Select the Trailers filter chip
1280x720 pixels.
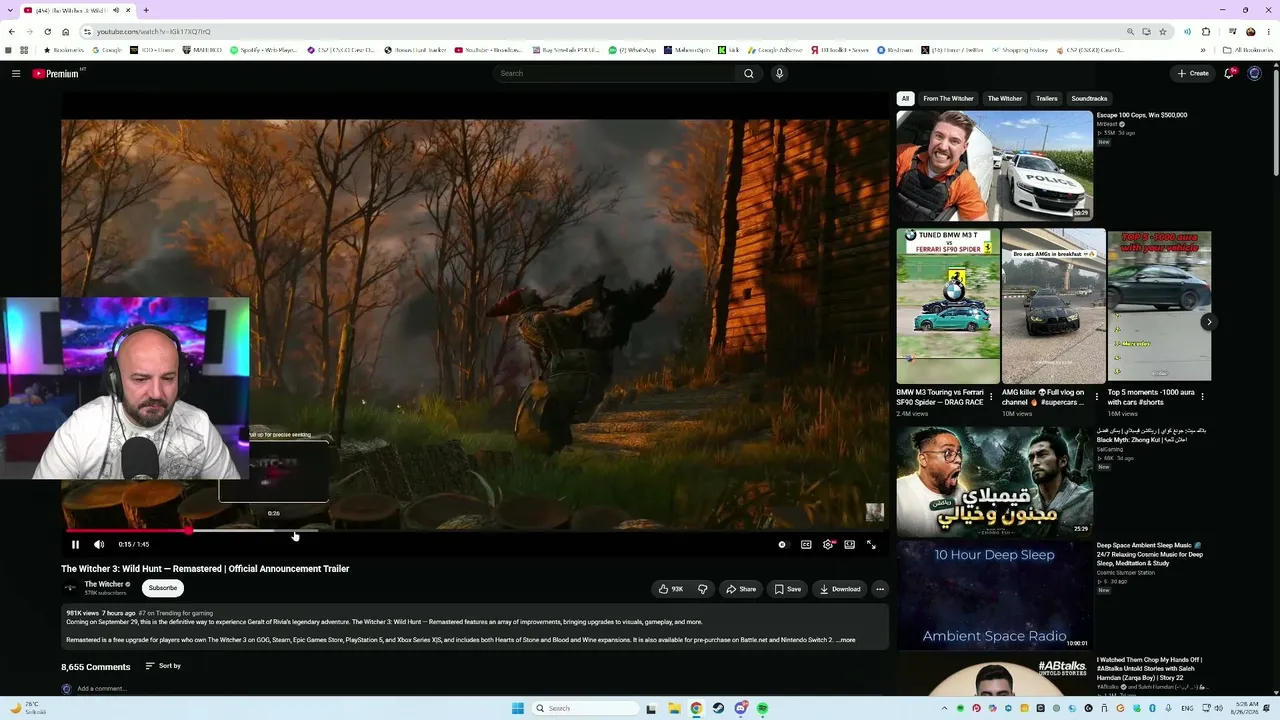1047,99
